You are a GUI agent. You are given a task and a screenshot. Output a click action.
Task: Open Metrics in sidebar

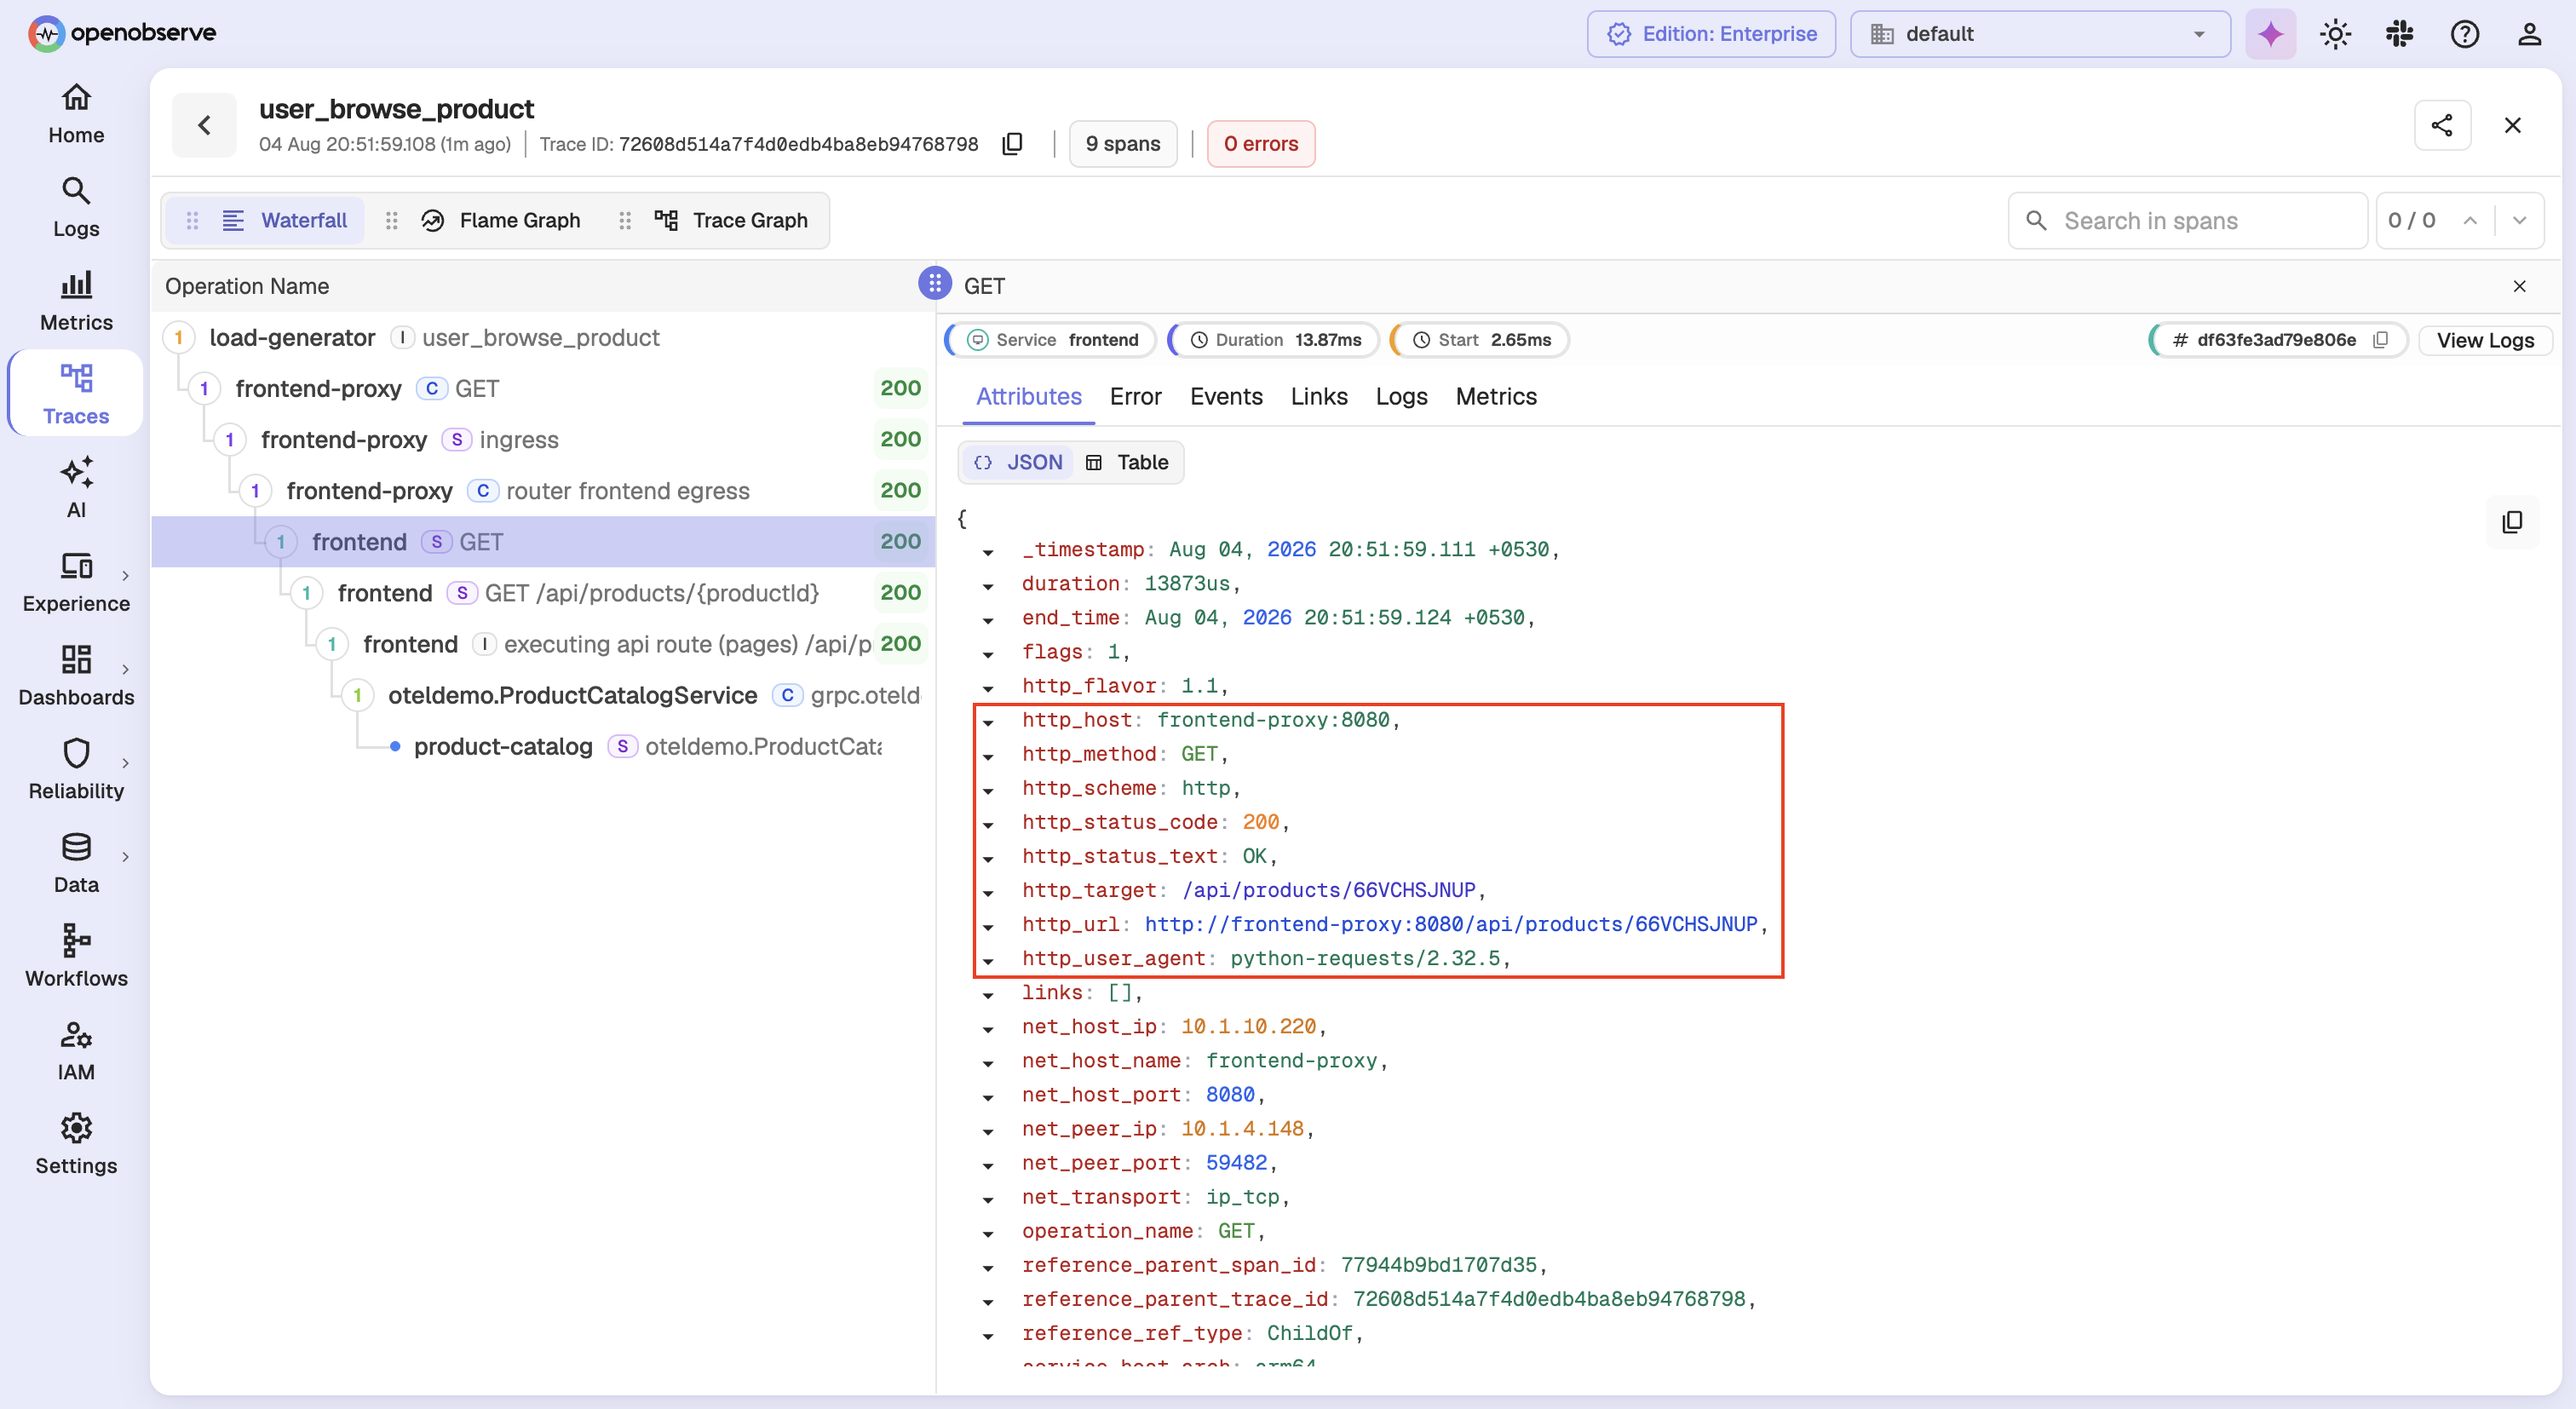click(x=76, y=302)
